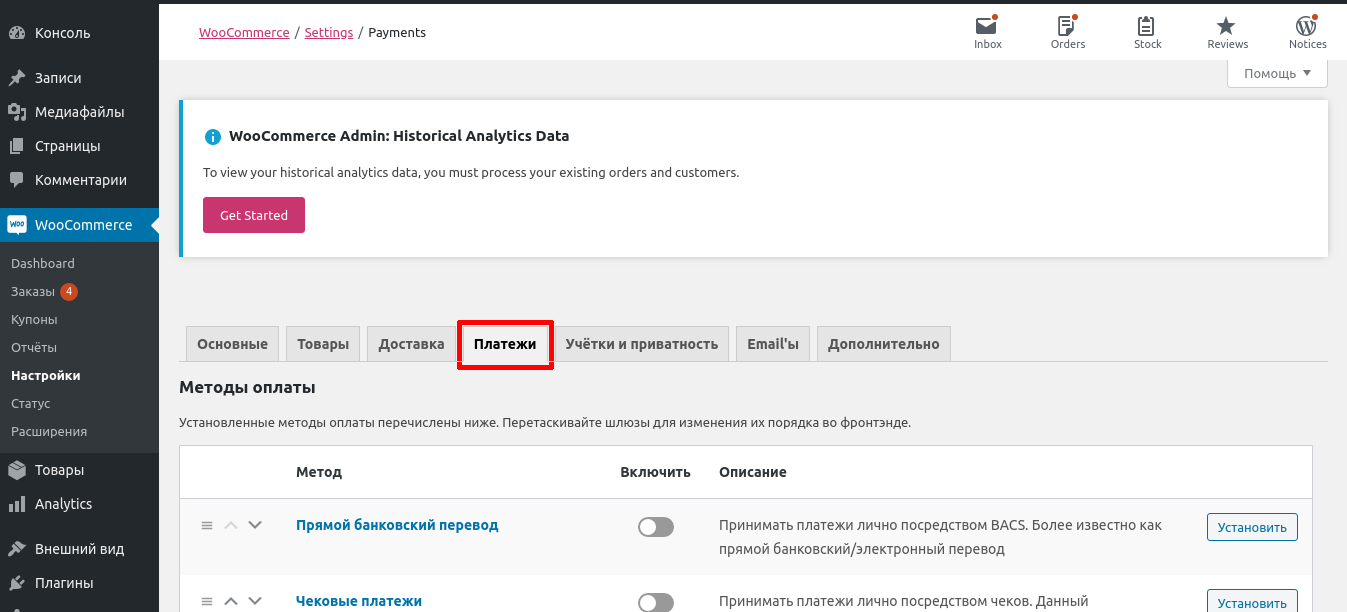Enable the Прямой банковский перевод toggle
The image size is (1347, 612).
(x=656, y=527)
